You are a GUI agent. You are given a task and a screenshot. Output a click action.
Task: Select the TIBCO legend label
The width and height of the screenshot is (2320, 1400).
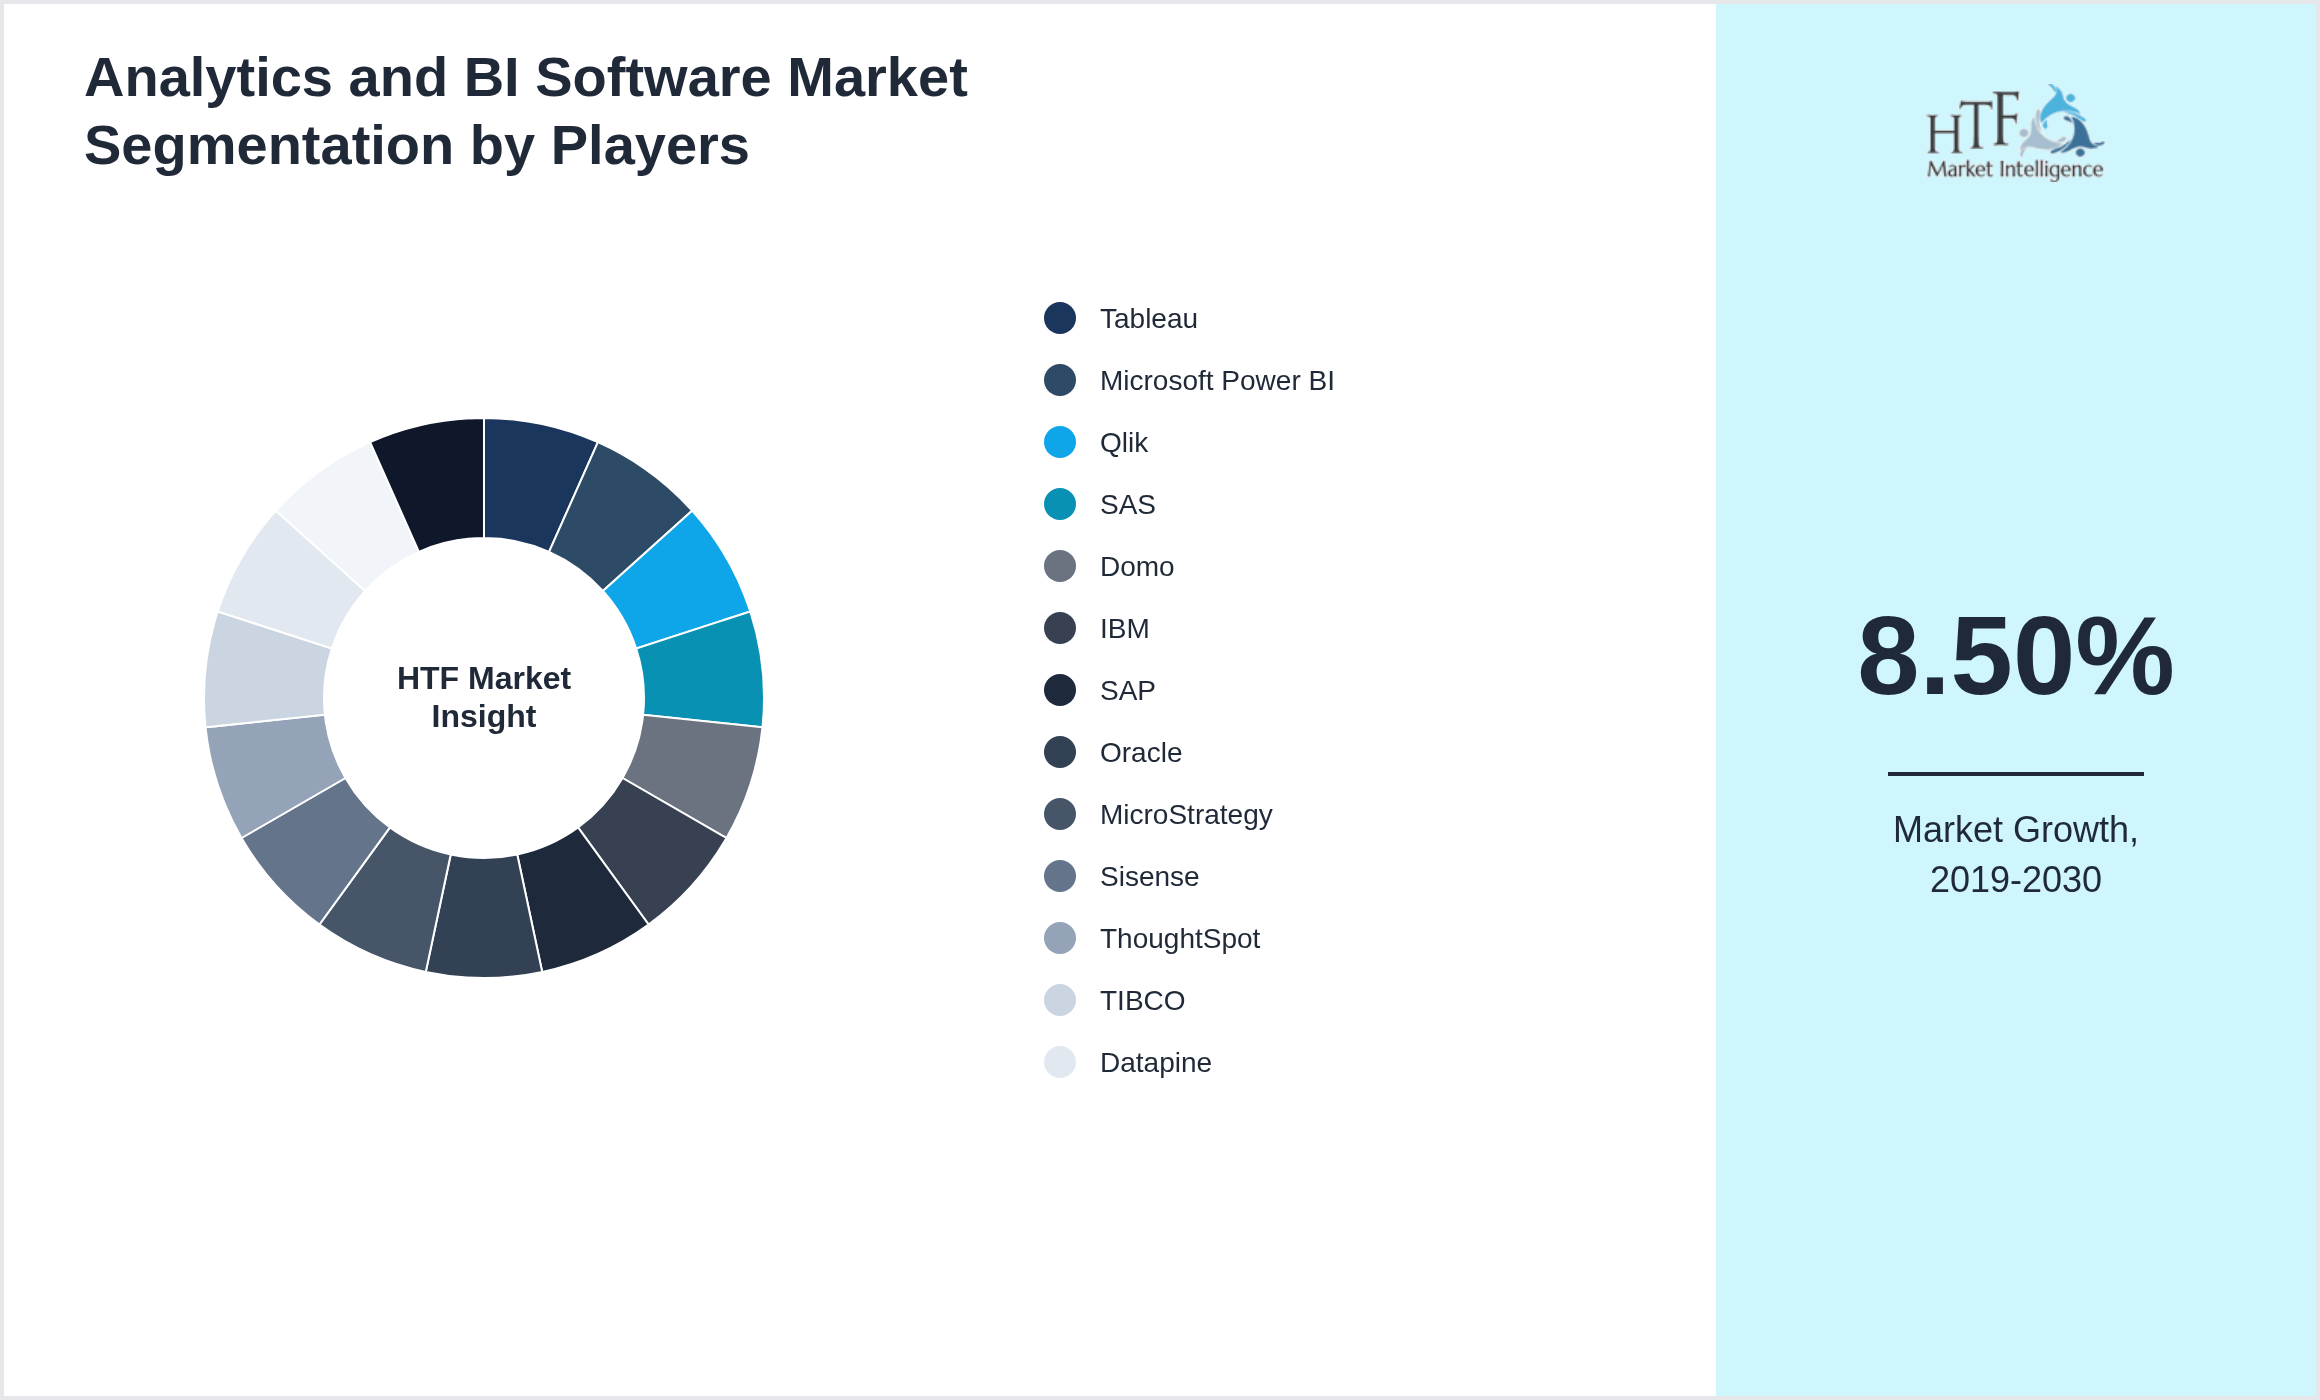point(1142,1000)
